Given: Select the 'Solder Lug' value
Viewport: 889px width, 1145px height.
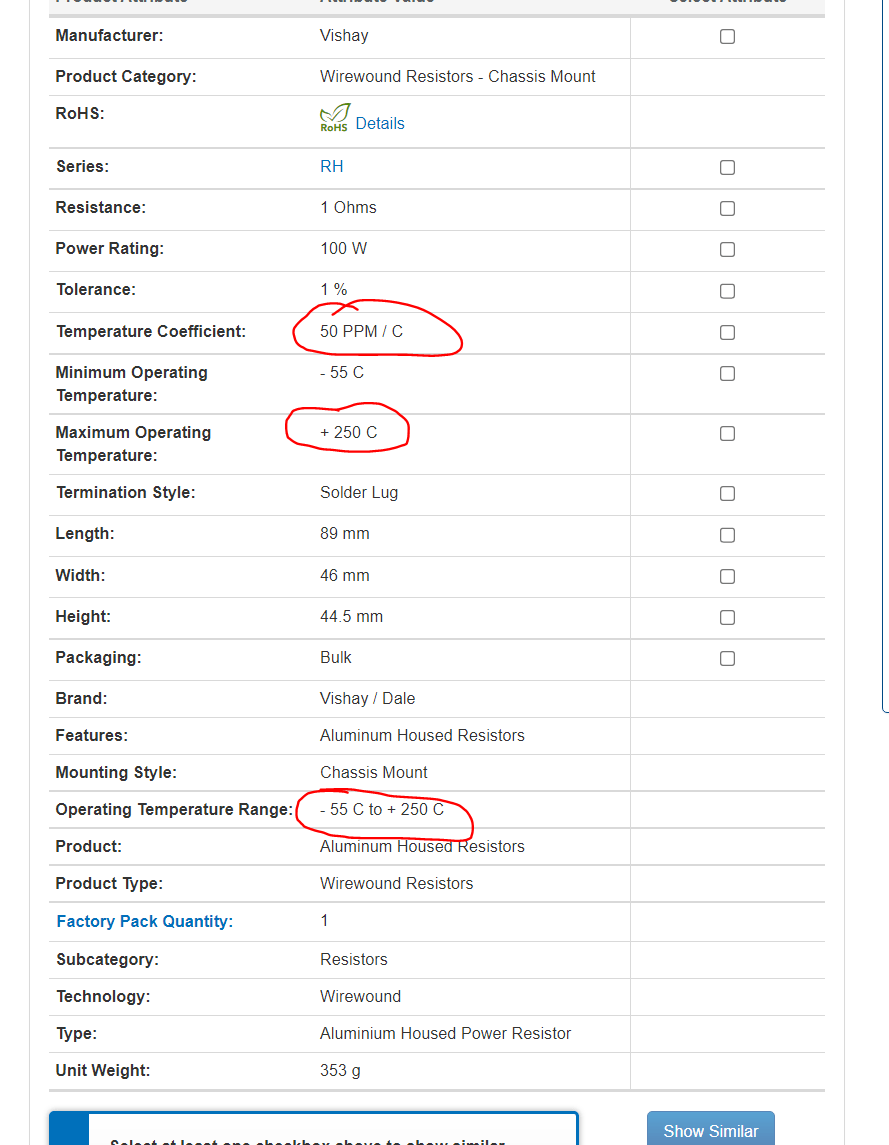Looking at the screenshot, I should click(x=359, y=492).
